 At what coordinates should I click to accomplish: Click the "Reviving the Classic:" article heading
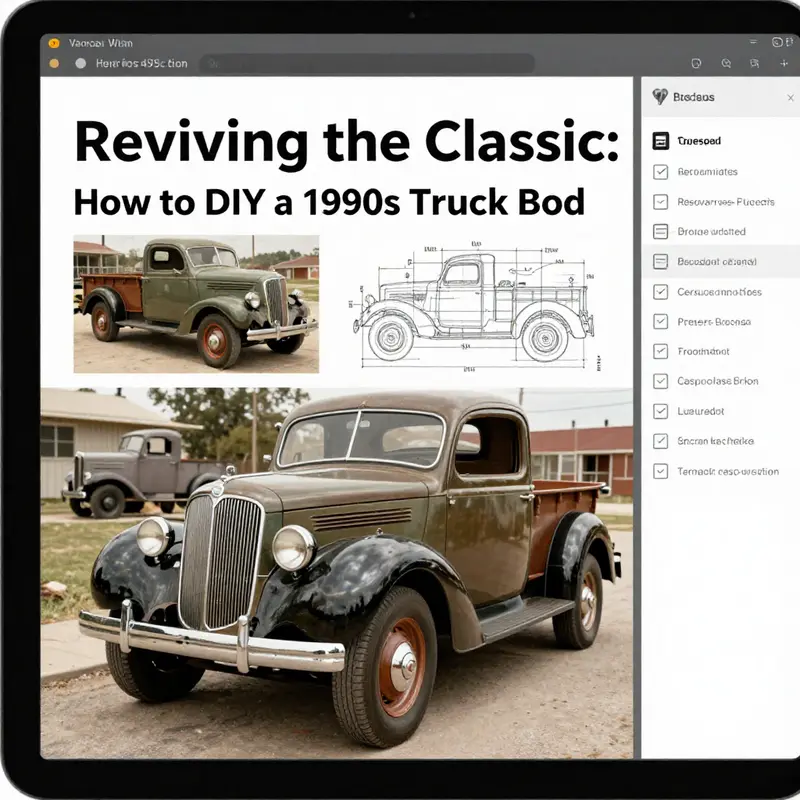pyautogui.click(x=346, y=142)
